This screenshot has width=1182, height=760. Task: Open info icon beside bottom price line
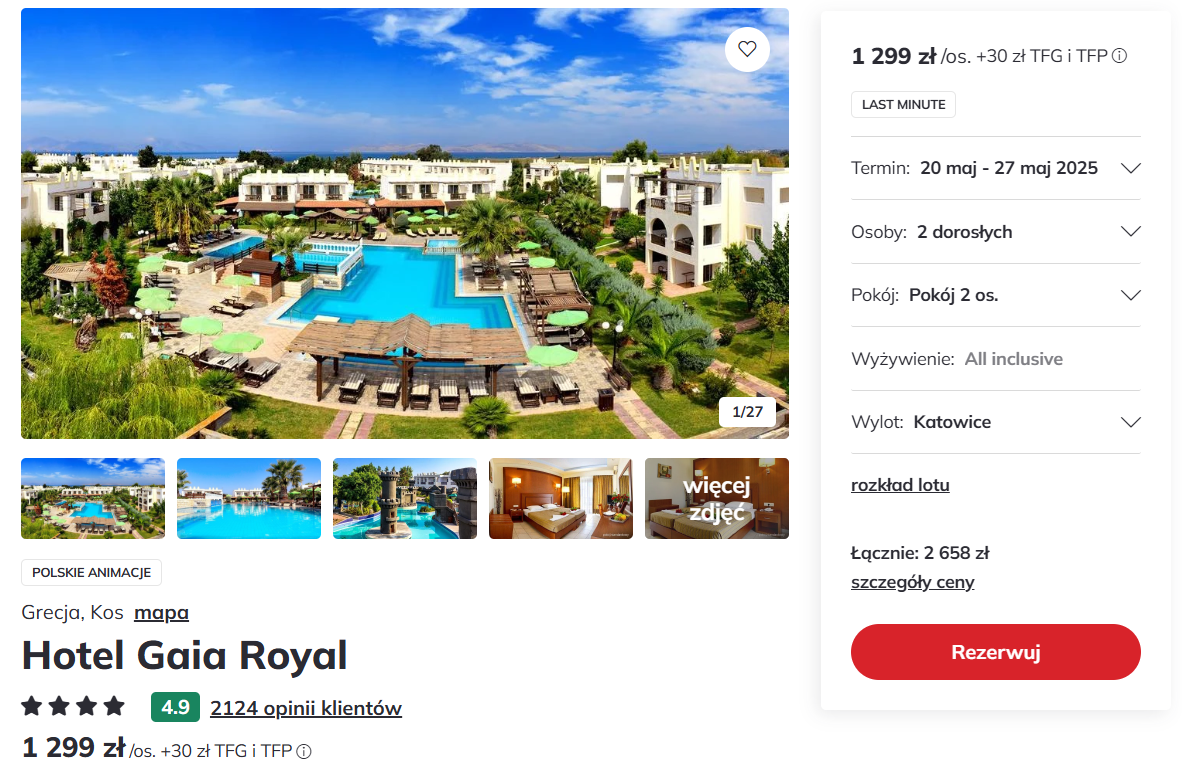[x=304, y=751]
